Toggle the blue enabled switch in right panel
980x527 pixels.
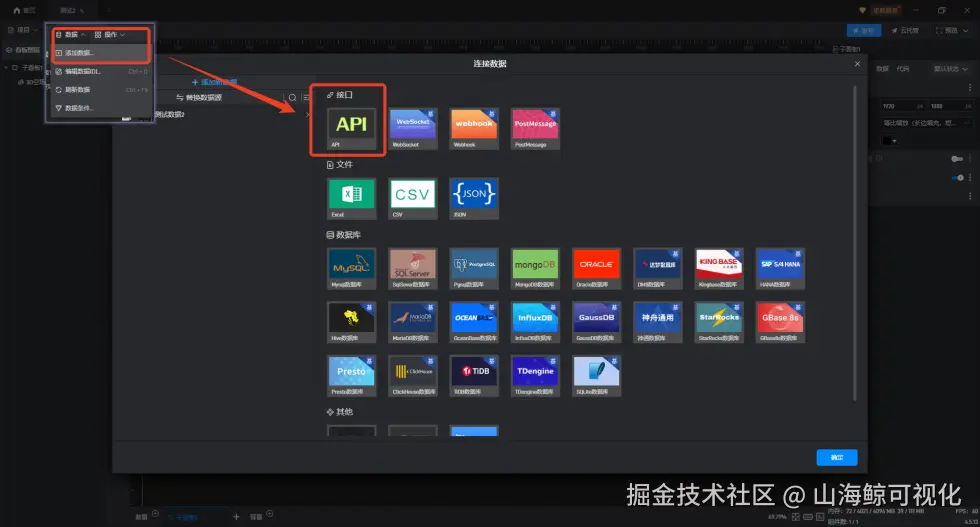click(957, 178)
